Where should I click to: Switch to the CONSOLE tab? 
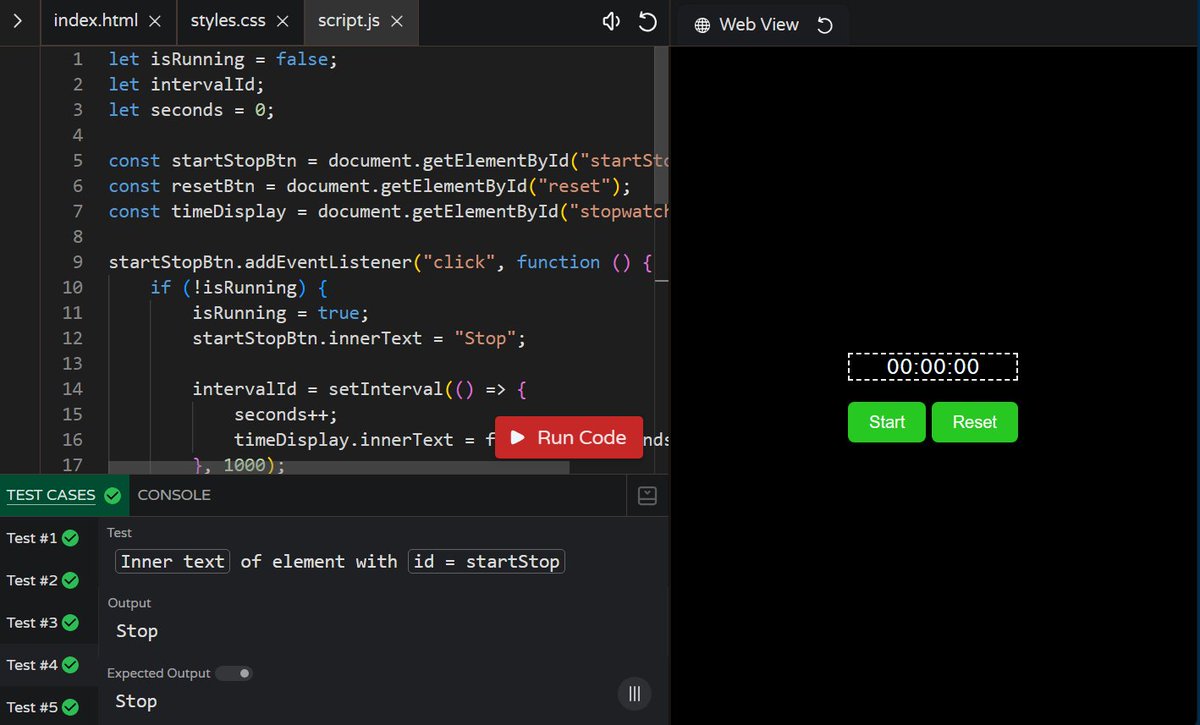(x=174, y=494)
